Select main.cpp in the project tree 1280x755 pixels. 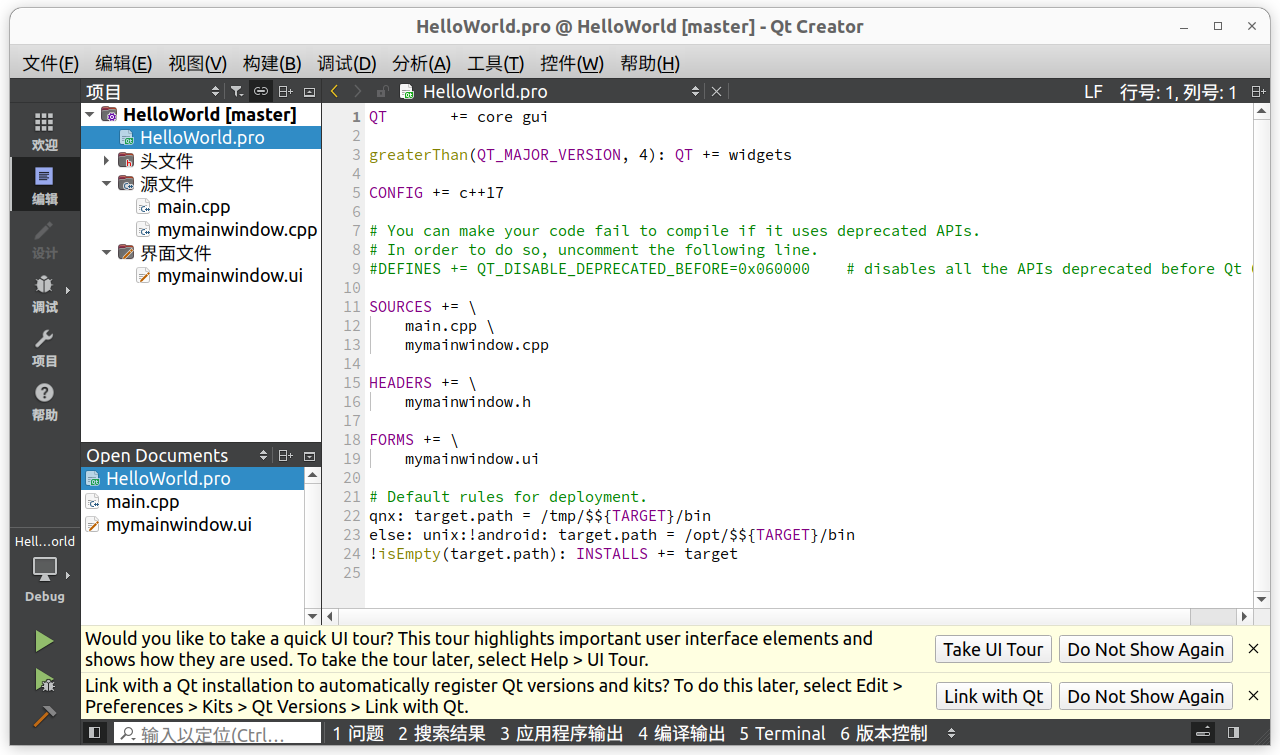pos(193,207)
